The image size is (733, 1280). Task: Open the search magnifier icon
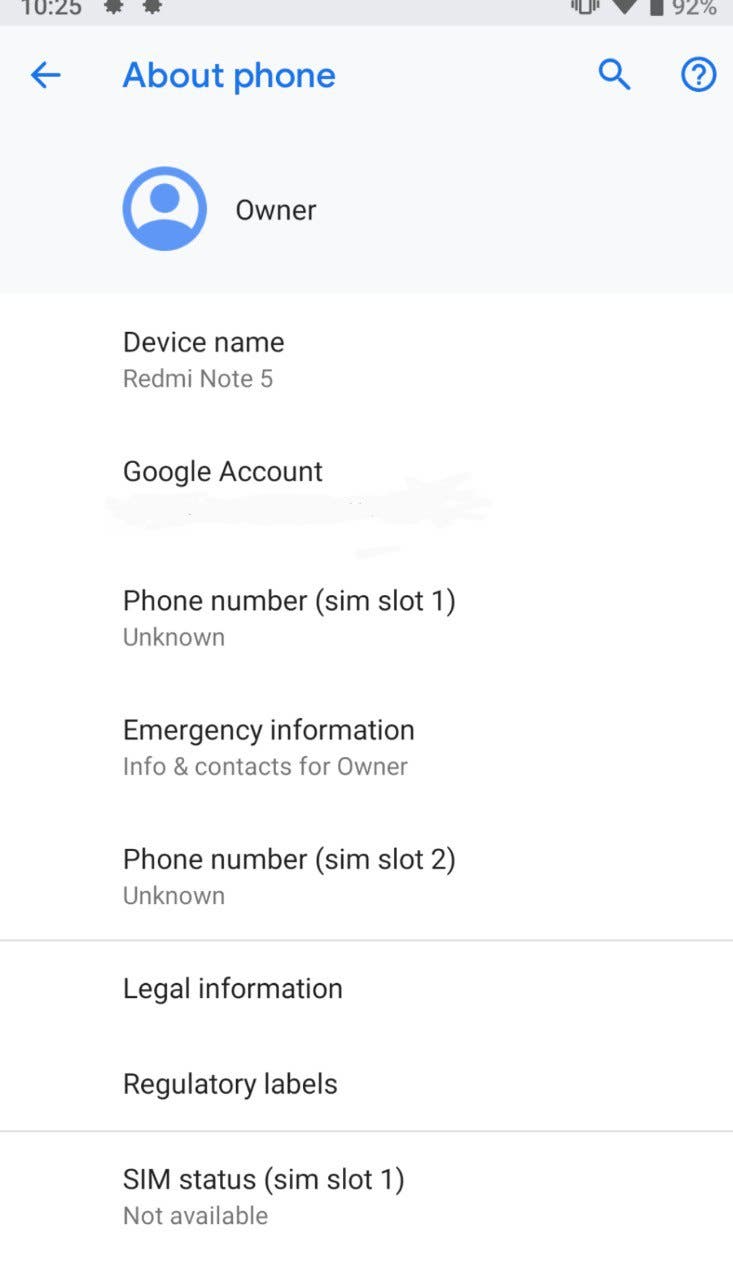pos(614,74)
